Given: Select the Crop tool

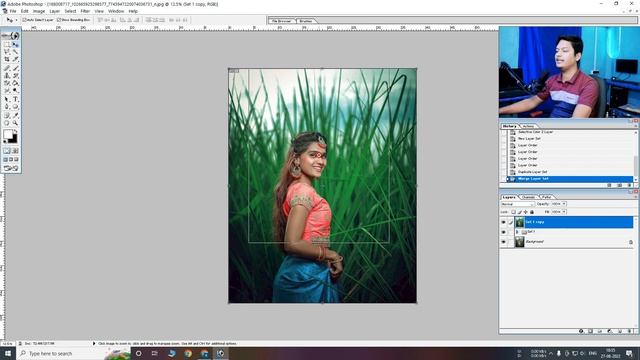Looking at the screenshot, I should [7, 60].
